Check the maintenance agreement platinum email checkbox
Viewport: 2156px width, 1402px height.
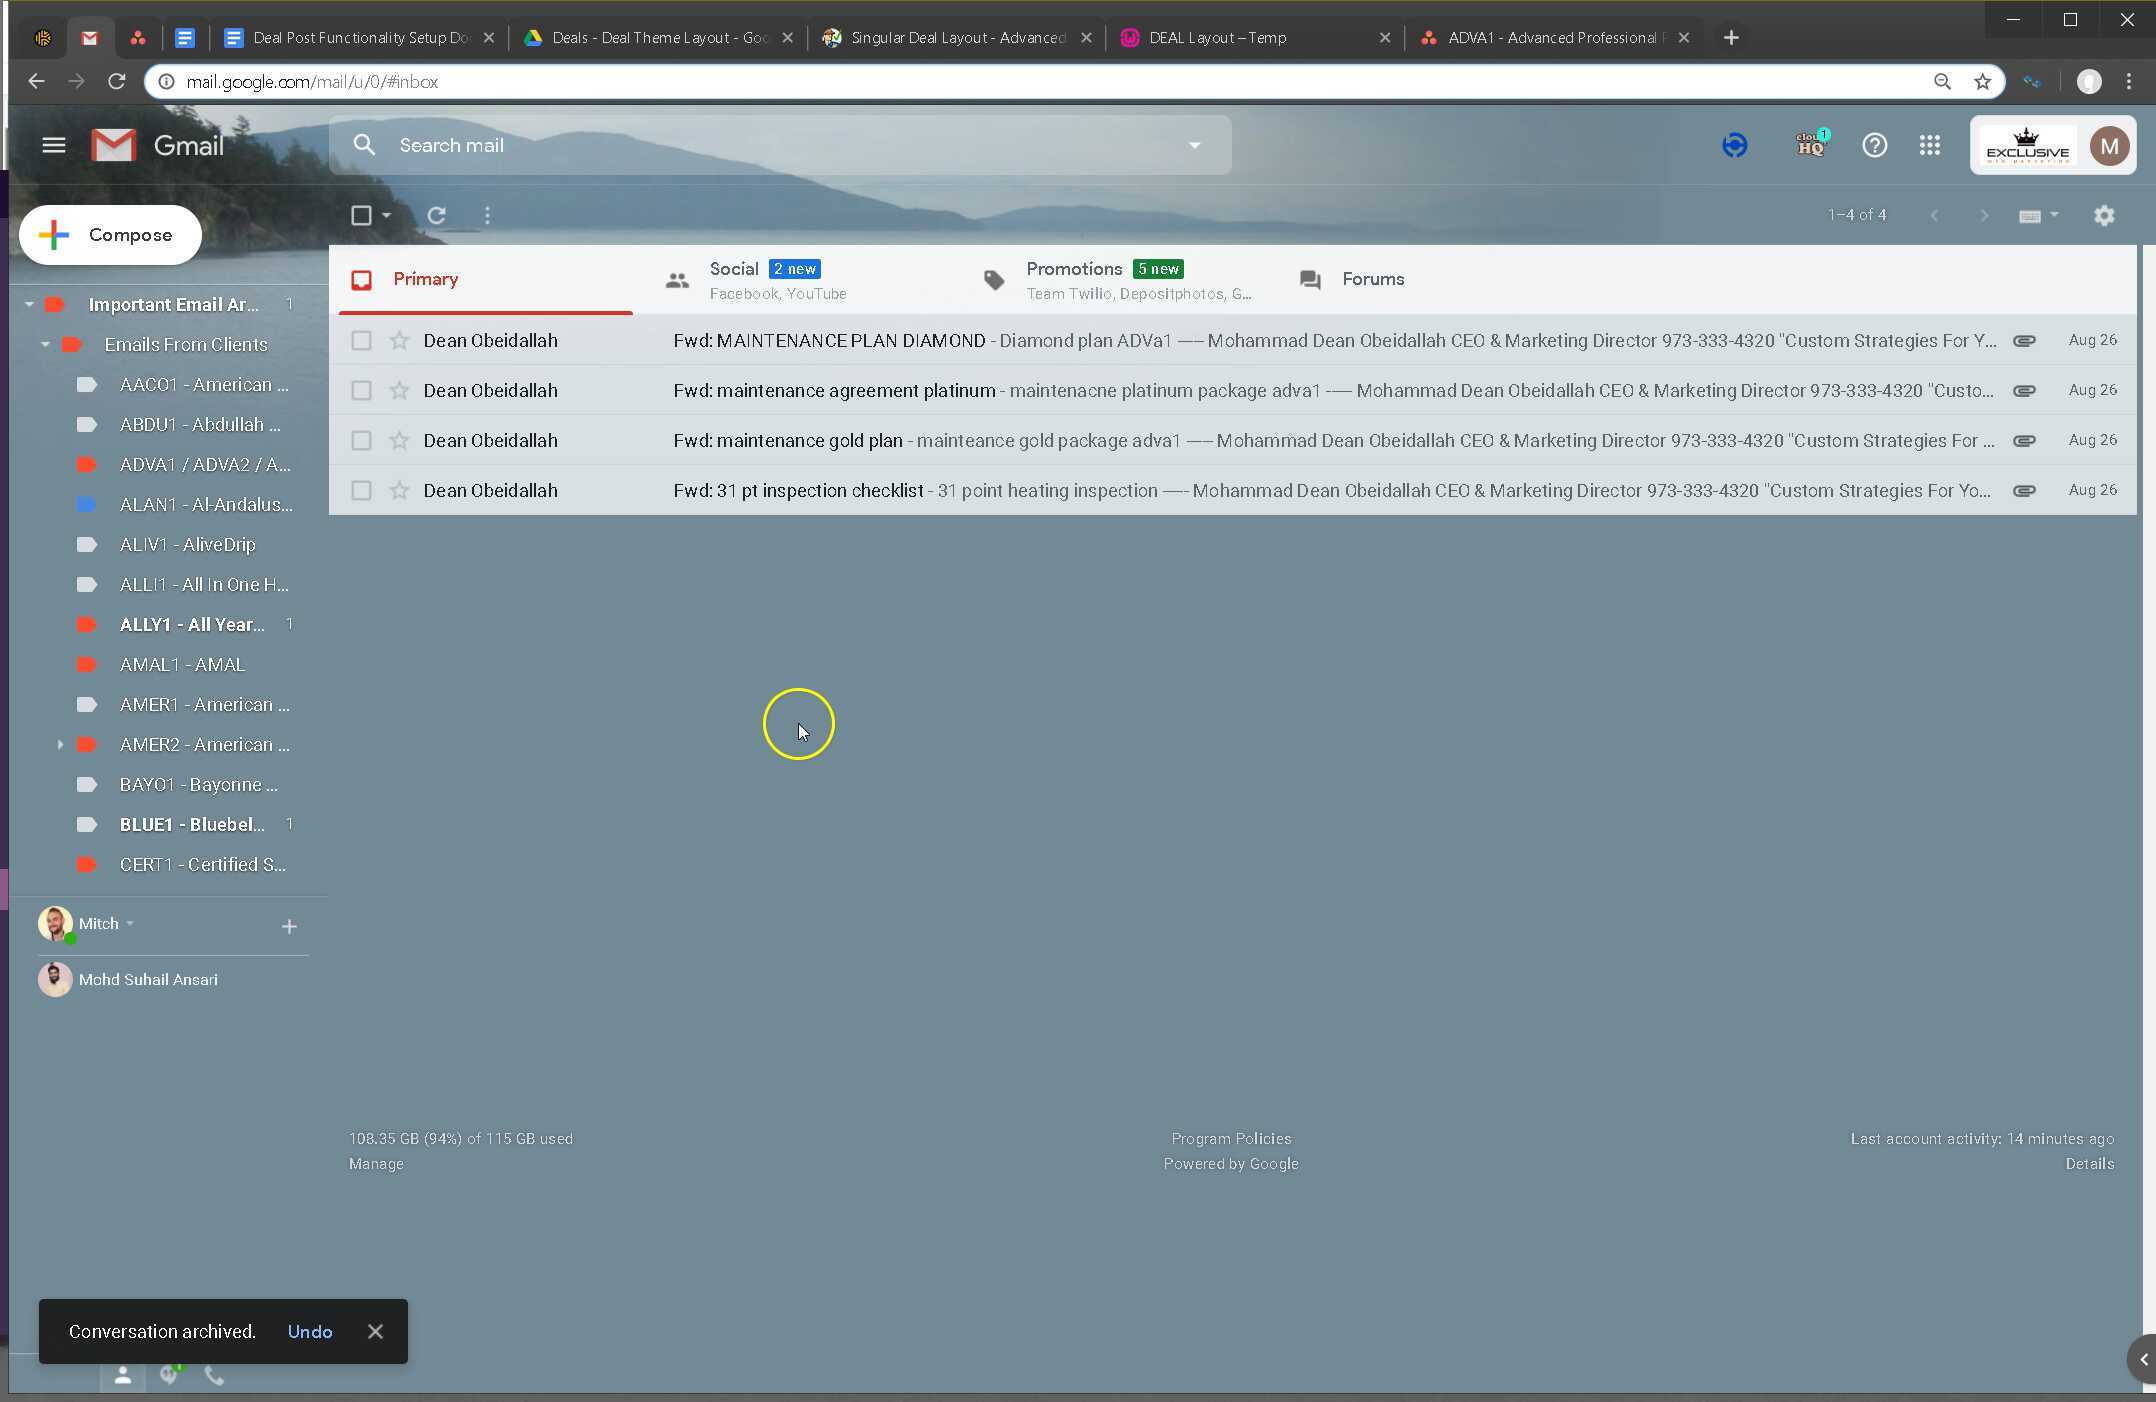click(361, 390)
